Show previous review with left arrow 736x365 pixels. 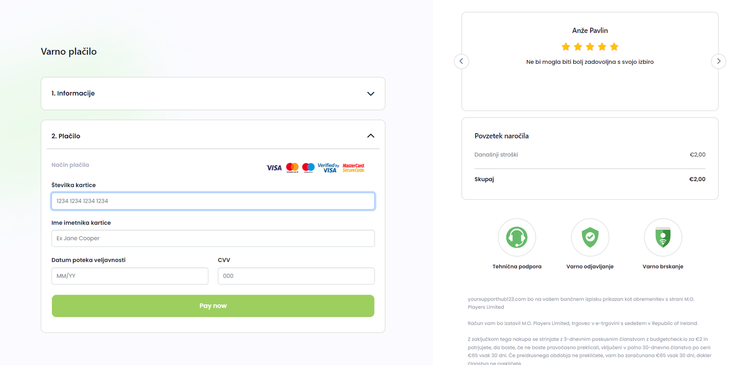tap(461, 61)
